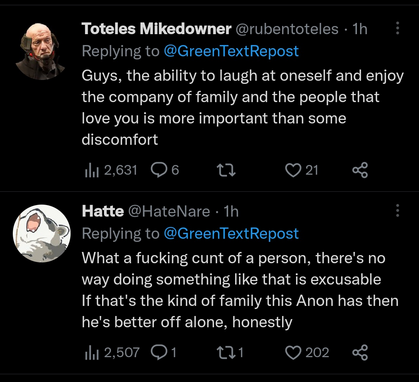Like Hatte's tweet with 202 likes
The image size is (419, 382).
point(307,353)
